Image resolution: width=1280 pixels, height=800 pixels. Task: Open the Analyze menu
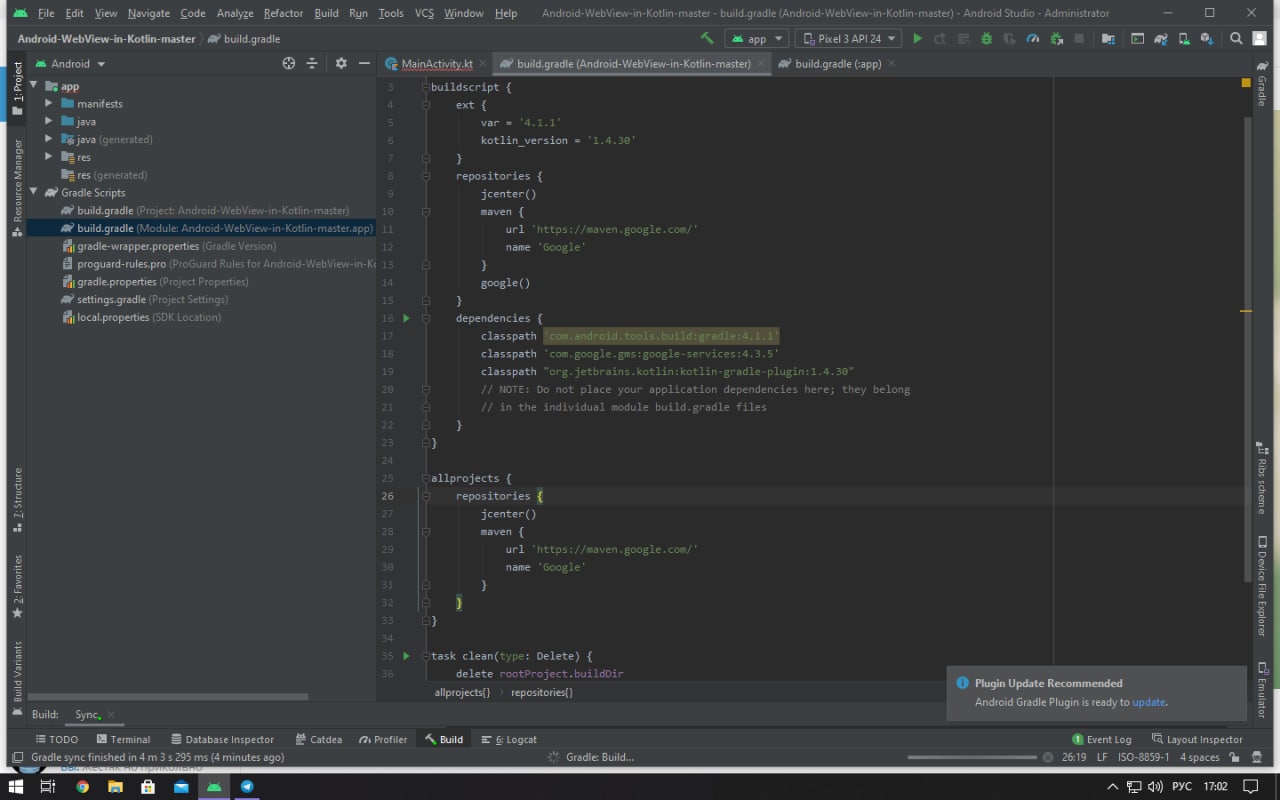tap(235, 13)
